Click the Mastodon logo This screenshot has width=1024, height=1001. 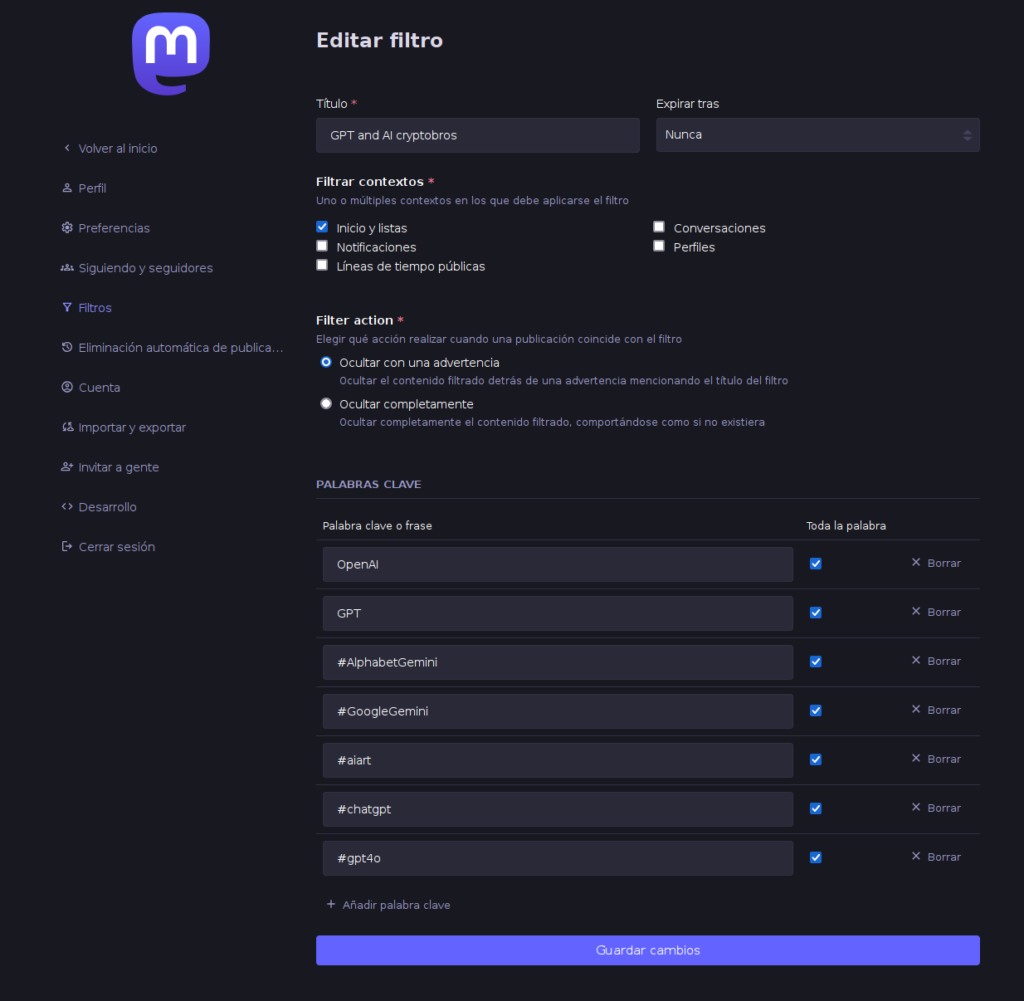click(x=171, y=54)
